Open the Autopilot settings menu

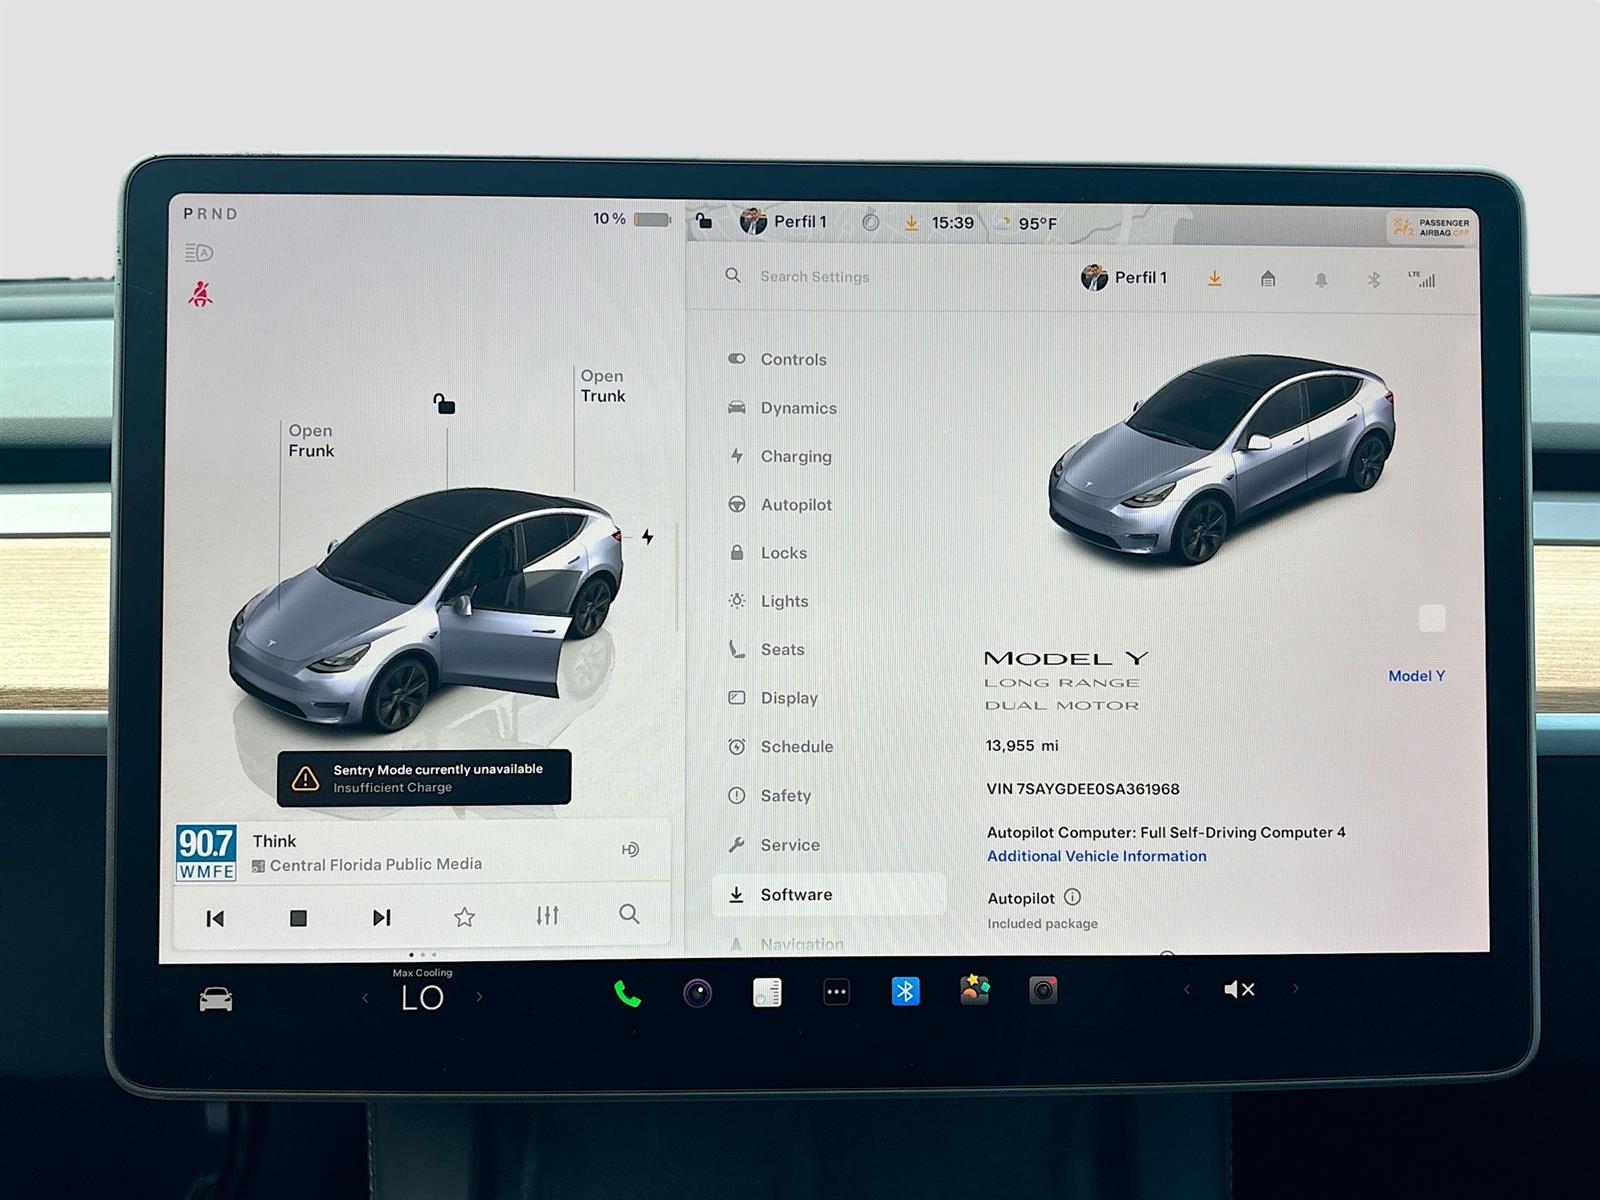point(780,505)
